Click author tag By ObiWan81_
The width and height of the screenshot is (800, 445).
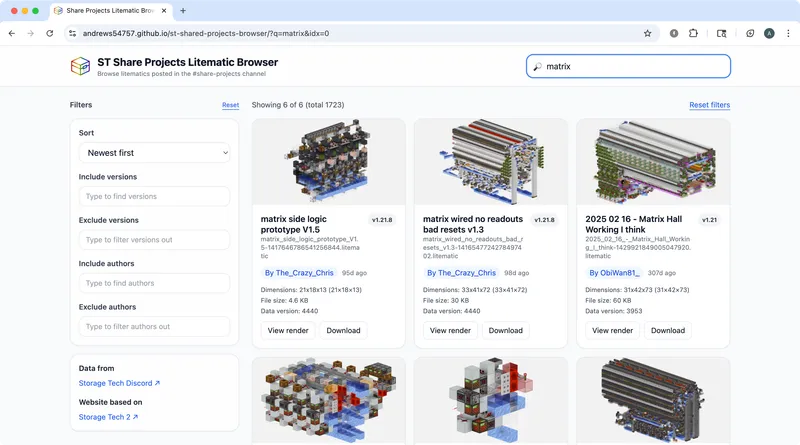614,273
